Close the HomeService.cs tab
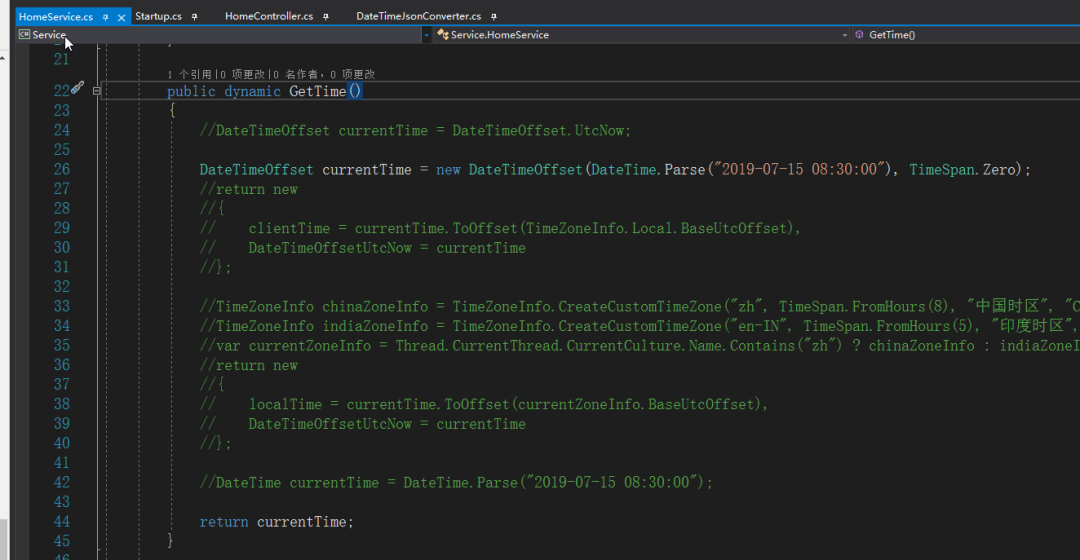This screenshot has width=1080, height=560. click(120, 16)
